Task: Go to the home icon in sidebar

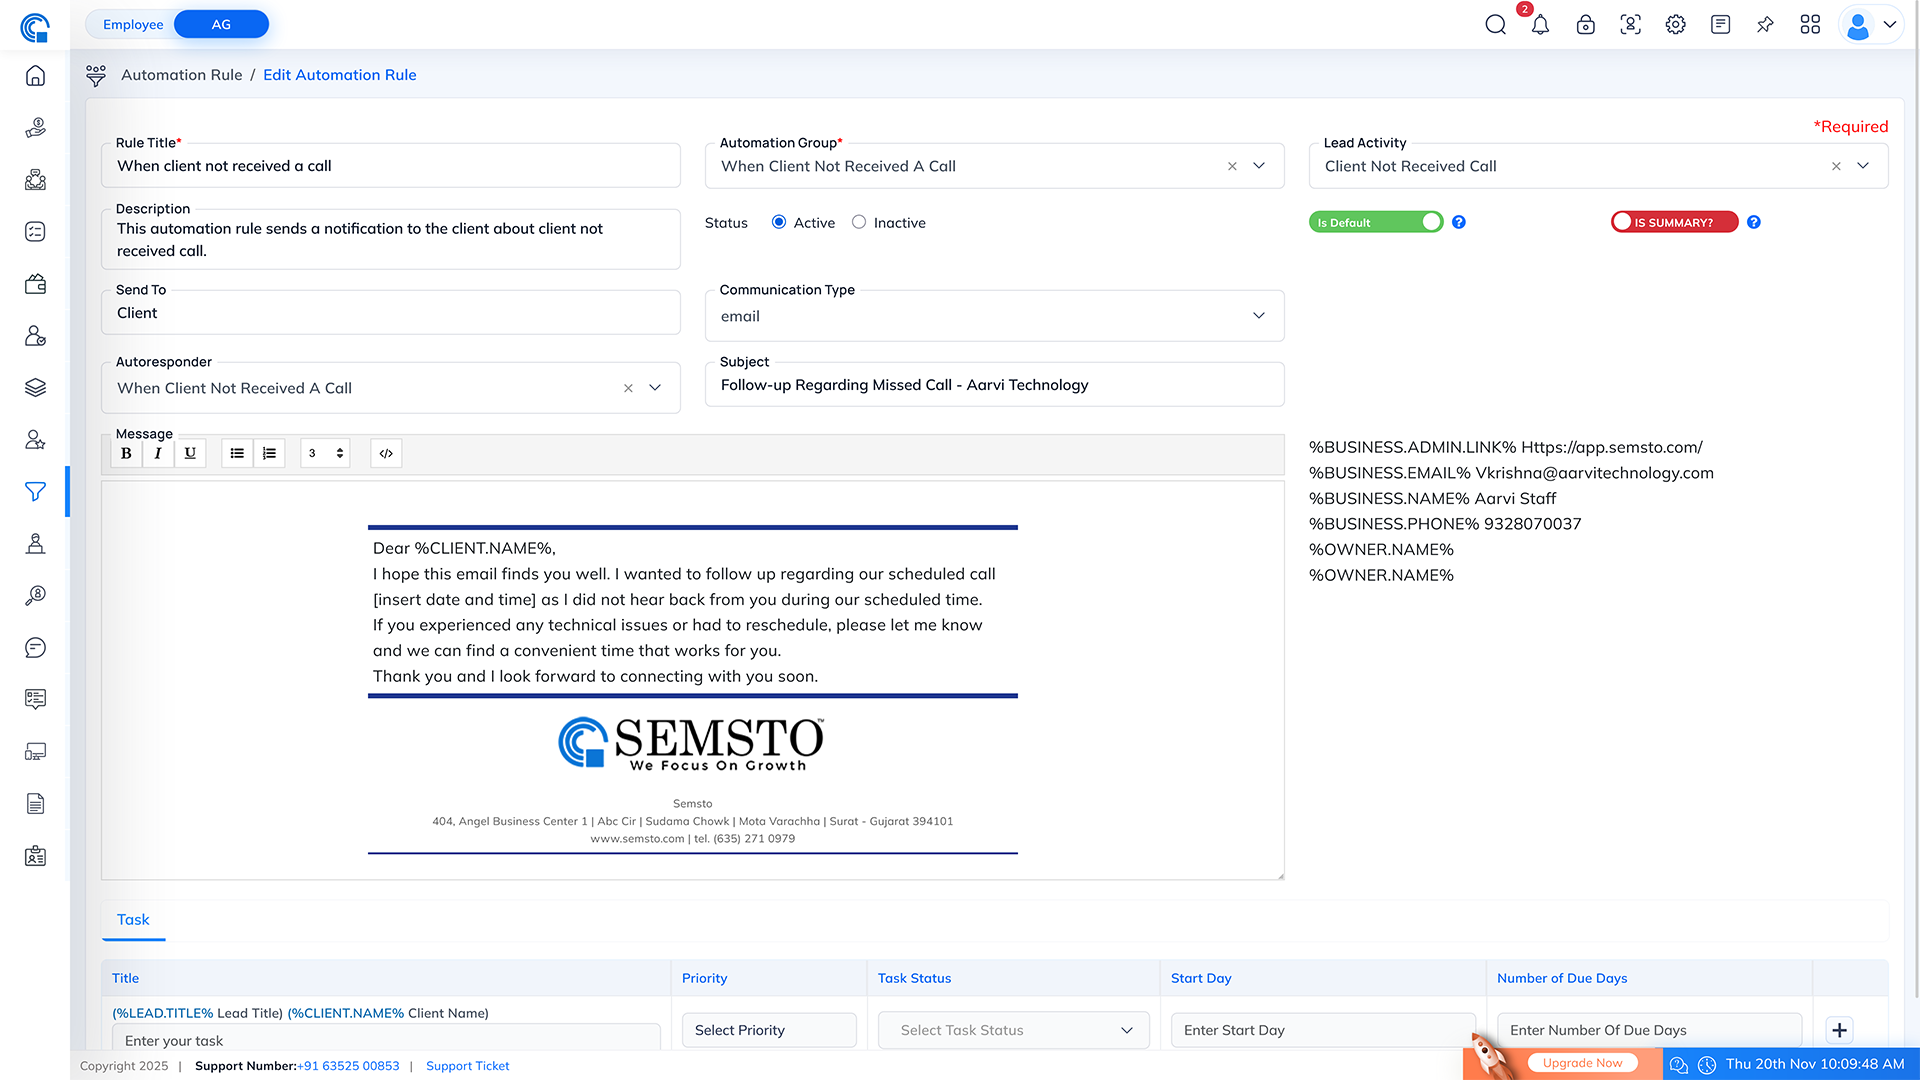Action: [x=35, y=76]
